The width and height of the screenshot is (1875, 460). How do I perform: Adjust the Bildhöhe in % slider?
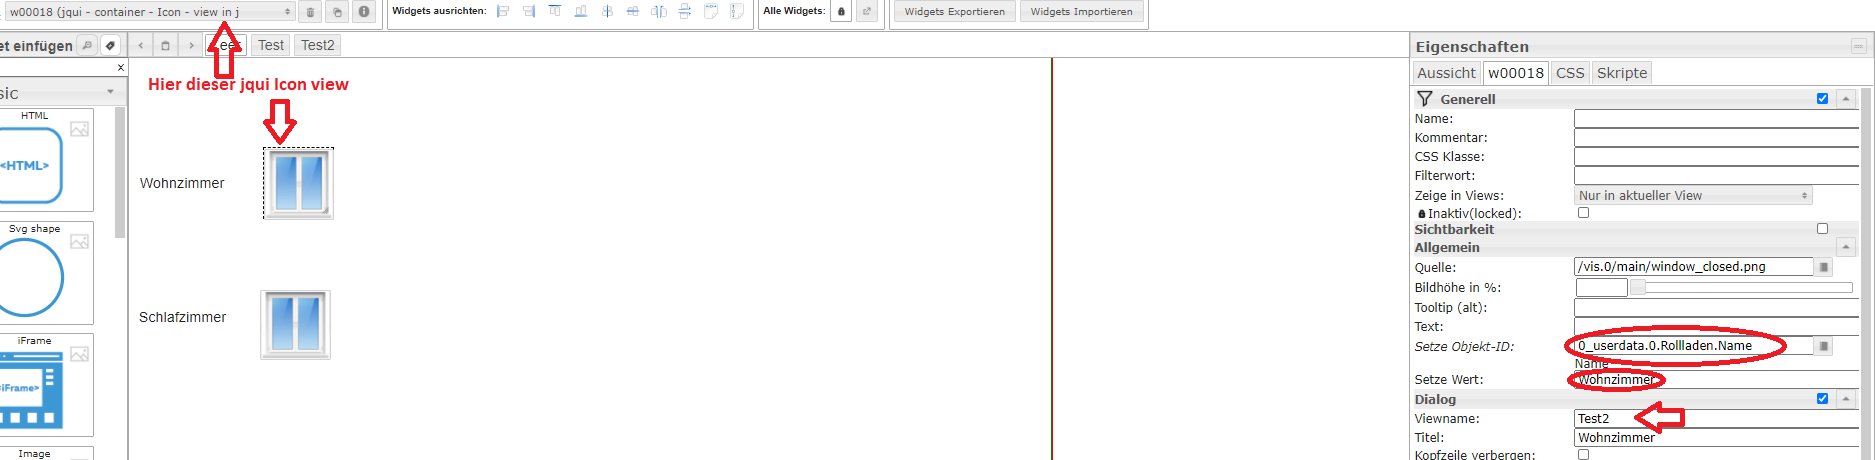point(1740,288)
